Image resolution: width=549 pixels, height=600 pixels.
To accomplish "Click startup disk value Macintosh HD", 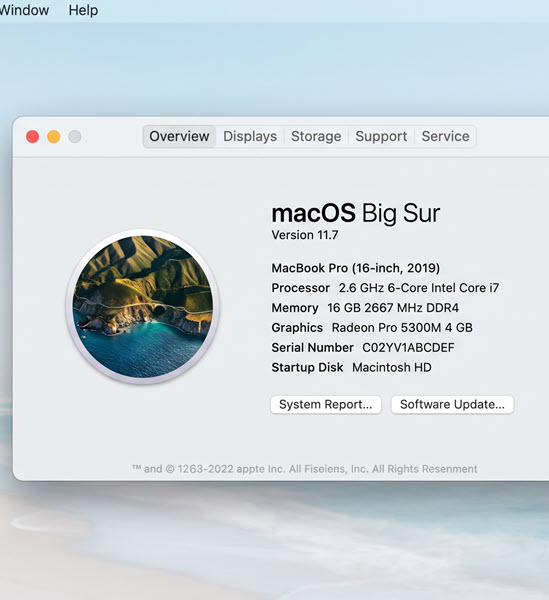I will point(392,367).
